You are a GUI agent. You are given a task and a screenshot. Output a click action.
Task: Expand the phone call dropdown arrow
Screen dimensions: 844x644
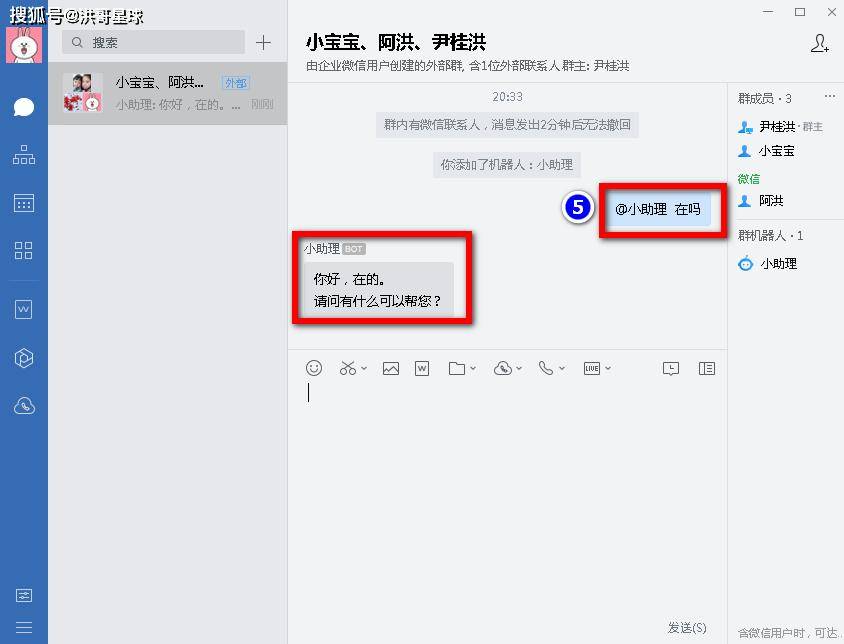[562, 368]
